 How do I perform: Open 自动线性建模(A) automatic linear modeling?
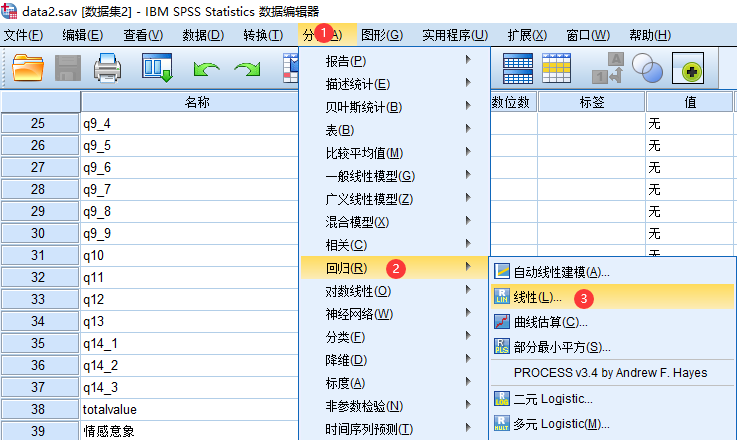(x=612, y=272)
